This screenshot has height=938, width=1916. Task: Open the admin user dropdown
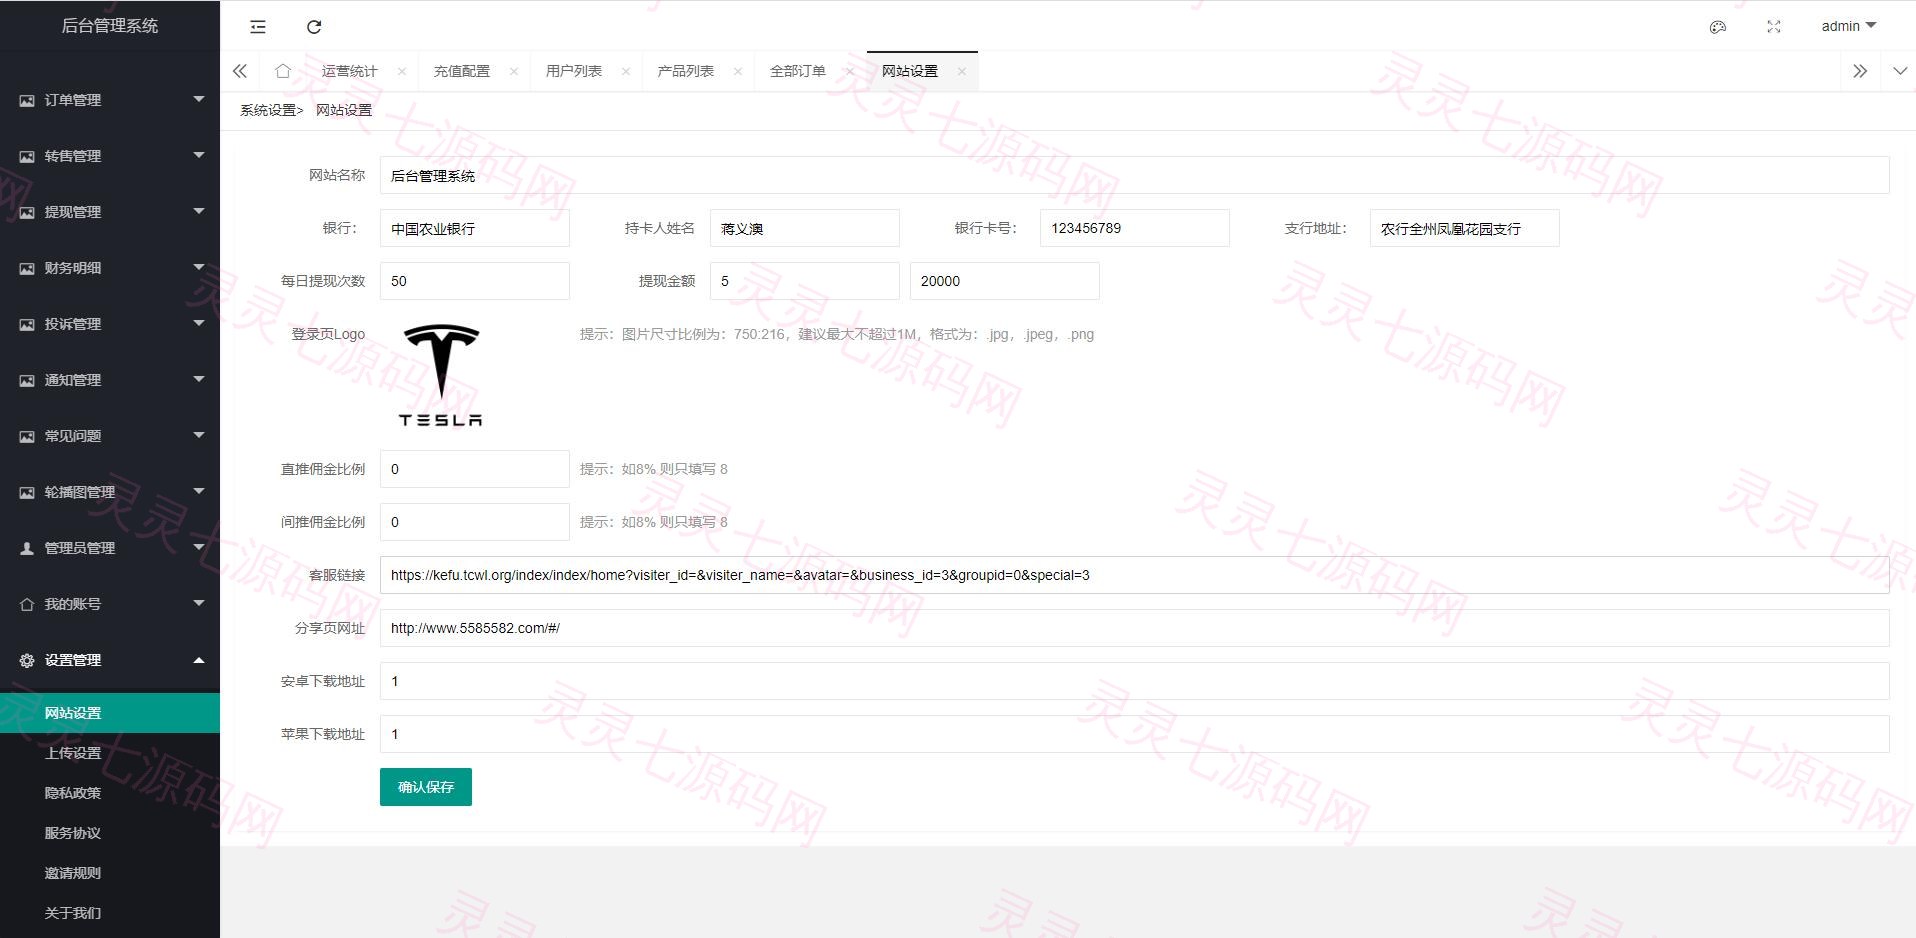pyautogui.click(x=1848, y=26)
